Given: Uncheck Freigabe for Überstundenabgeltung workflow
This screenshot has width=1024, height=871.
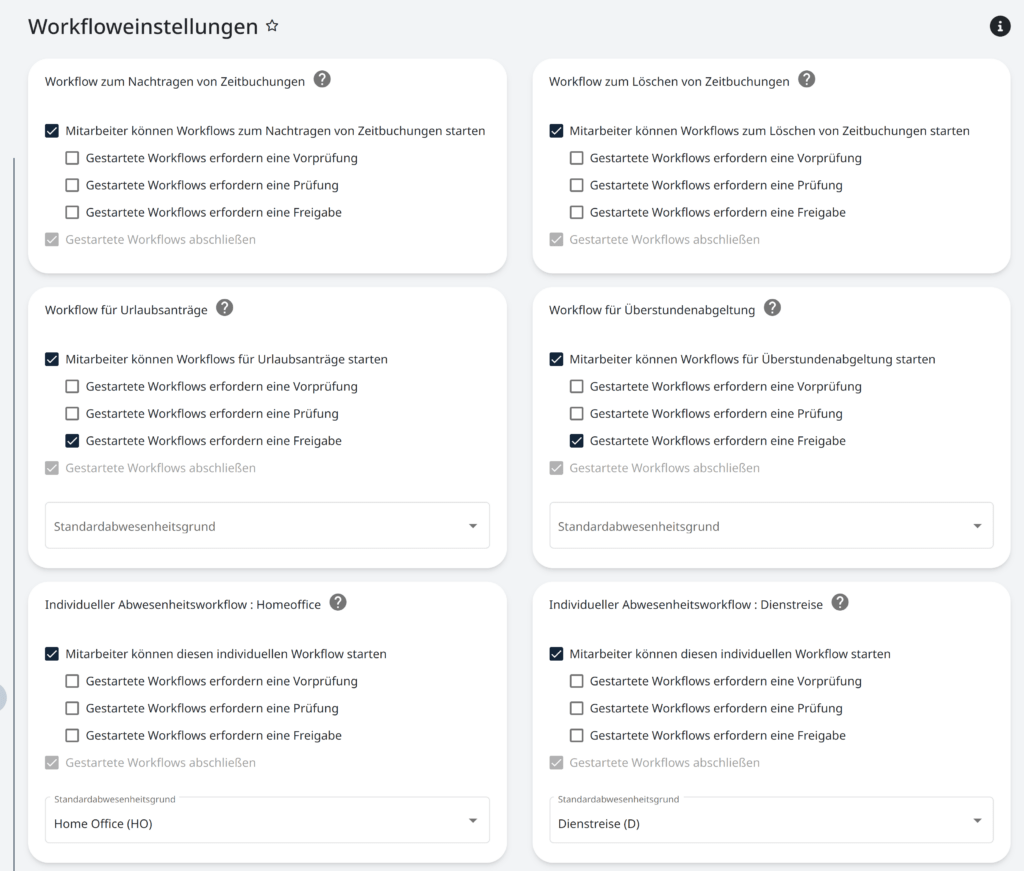Looking at the screenshot, I should (576, 440).
